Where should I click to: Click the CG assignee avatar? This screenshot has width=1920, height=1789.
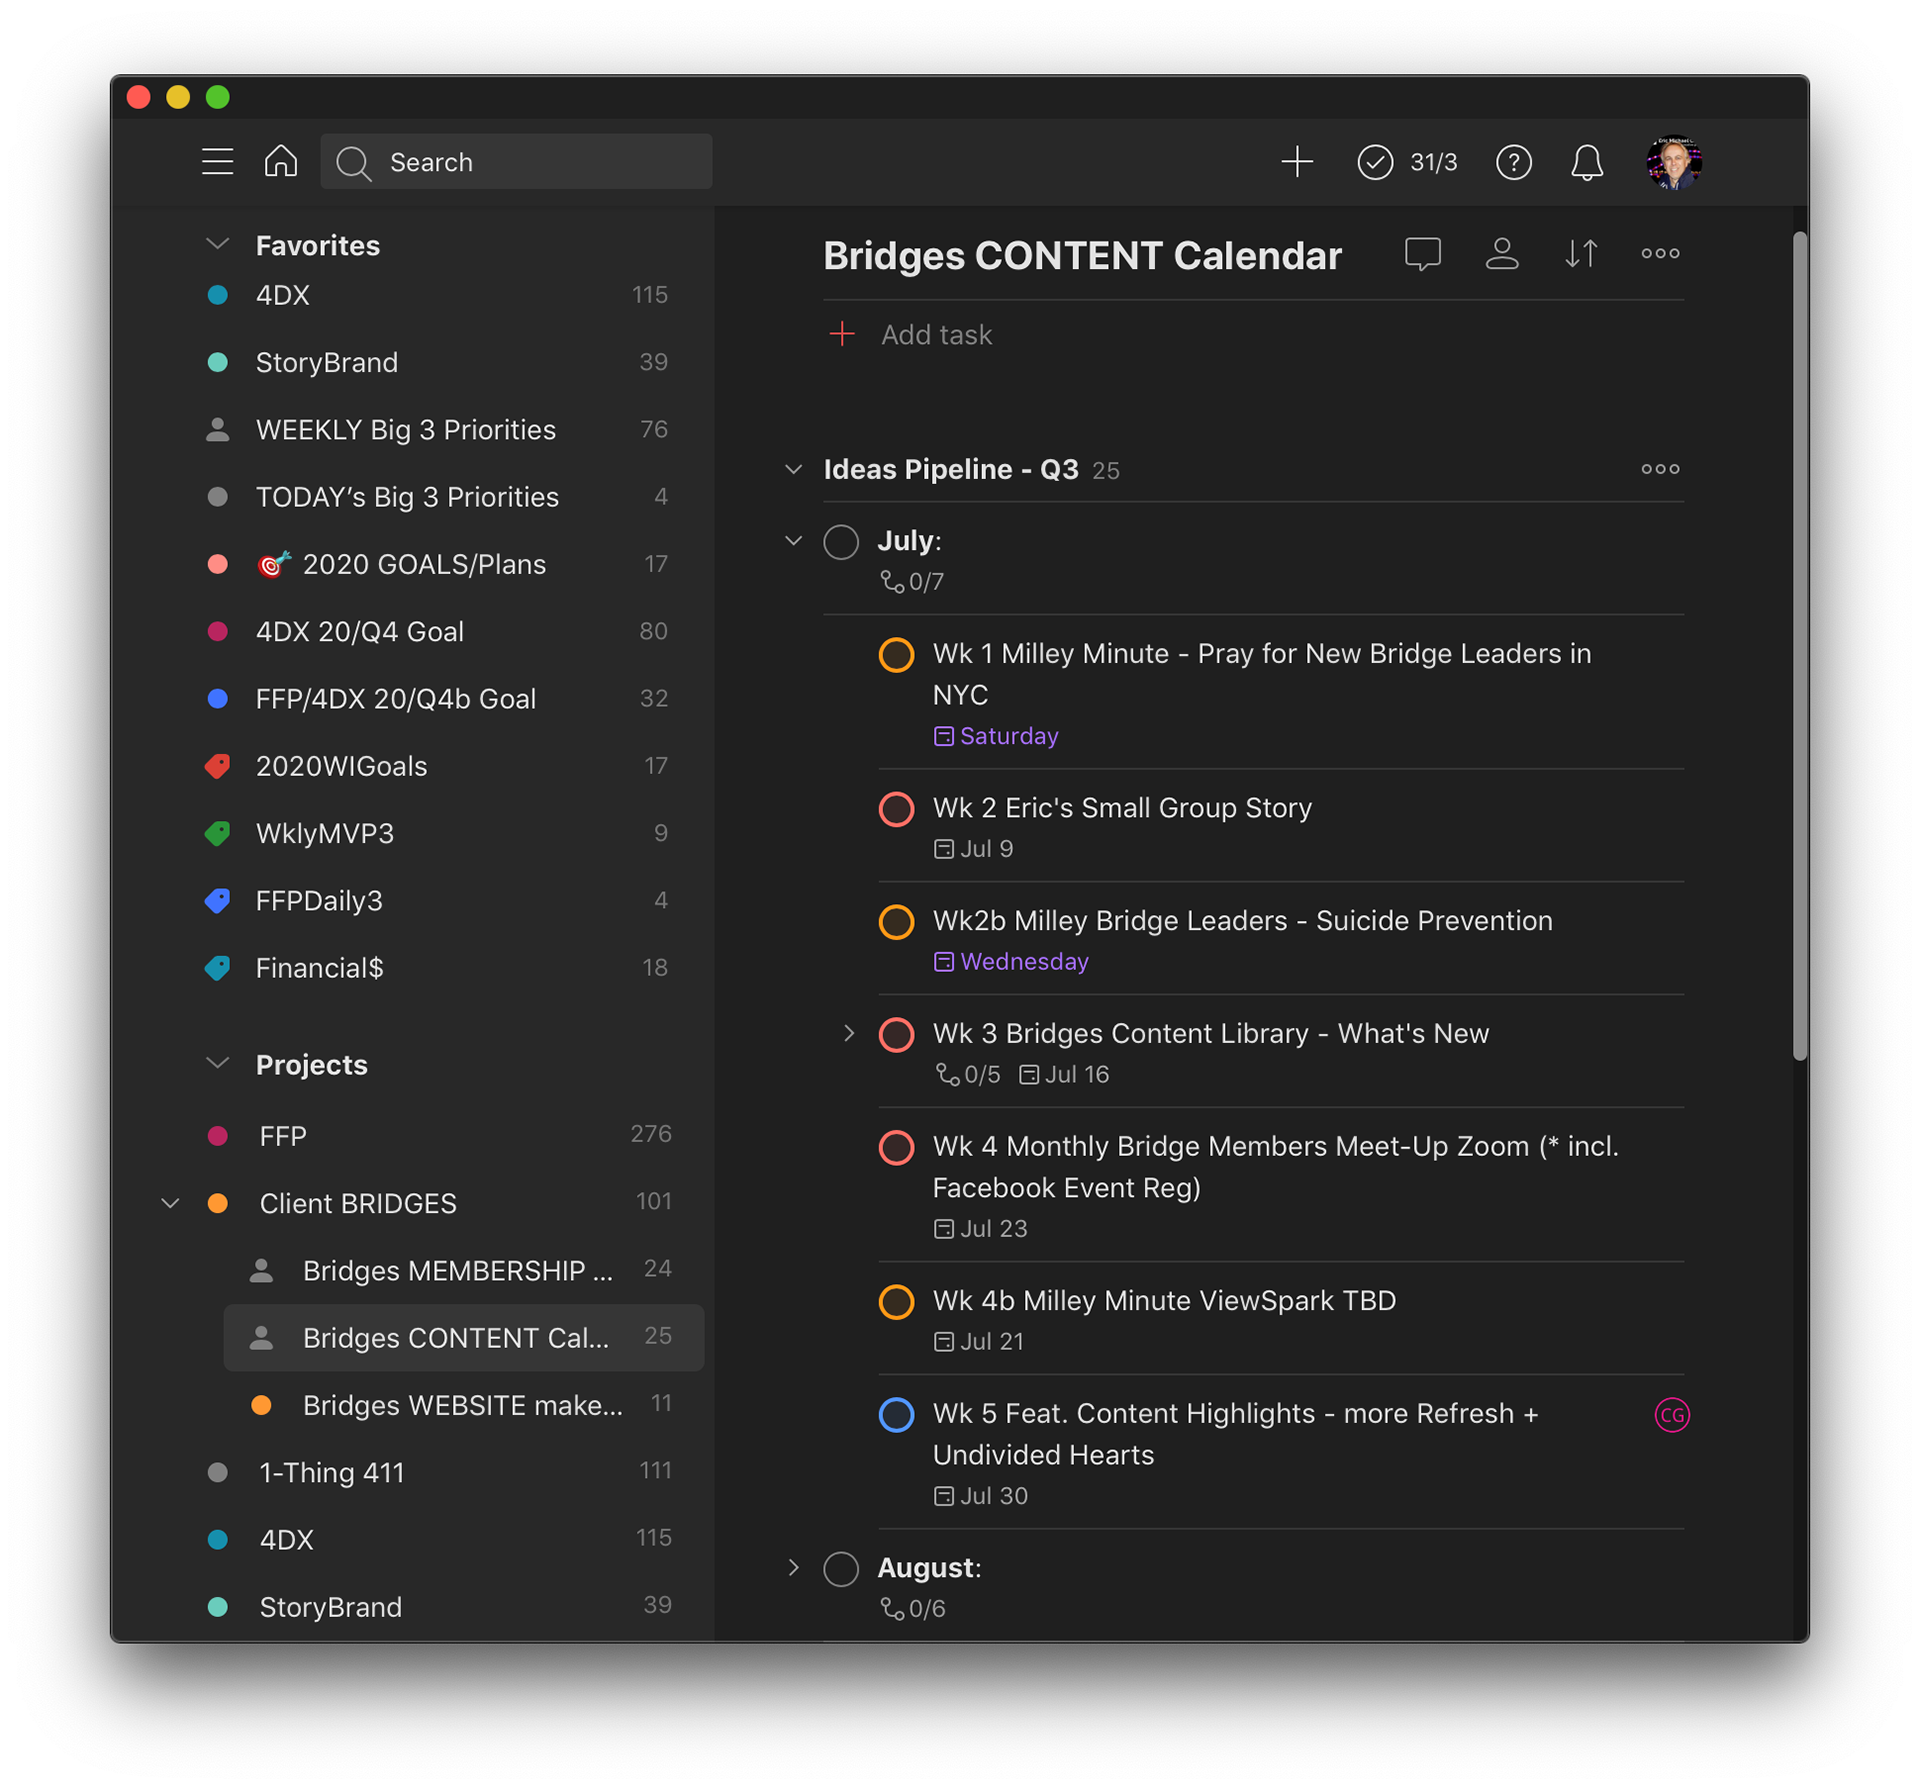pos(1672,1414)
